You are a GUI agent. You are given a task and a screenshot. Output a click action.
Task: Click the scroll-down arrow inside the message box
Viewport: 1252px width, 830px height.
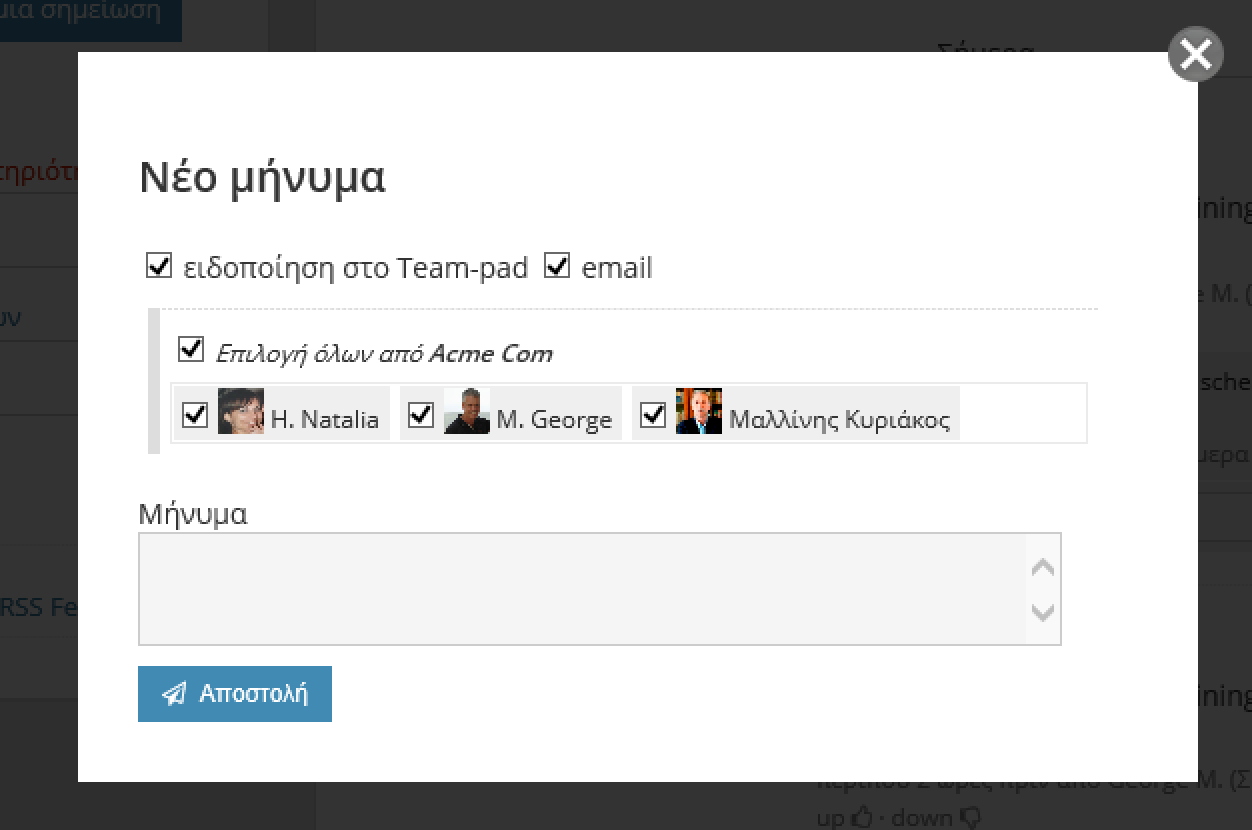(x=1043, y=614)
